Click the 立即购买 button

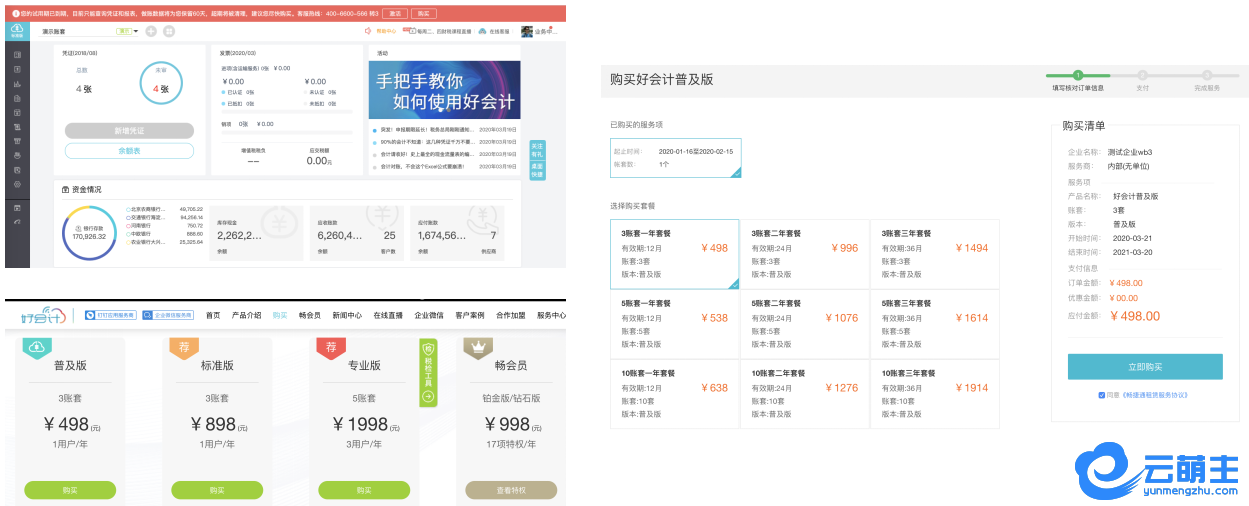[x=1144, y=367]
